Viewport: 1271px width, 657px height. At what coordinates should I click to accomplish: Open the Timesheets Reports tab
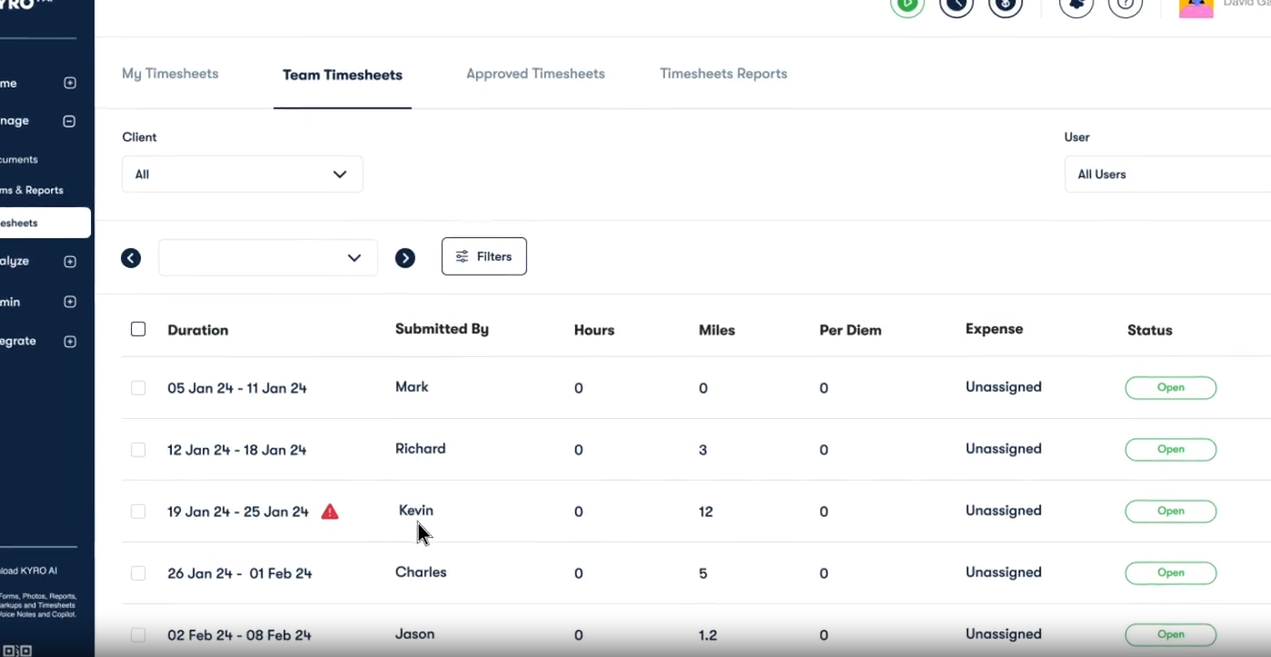[x=723, y=74]
